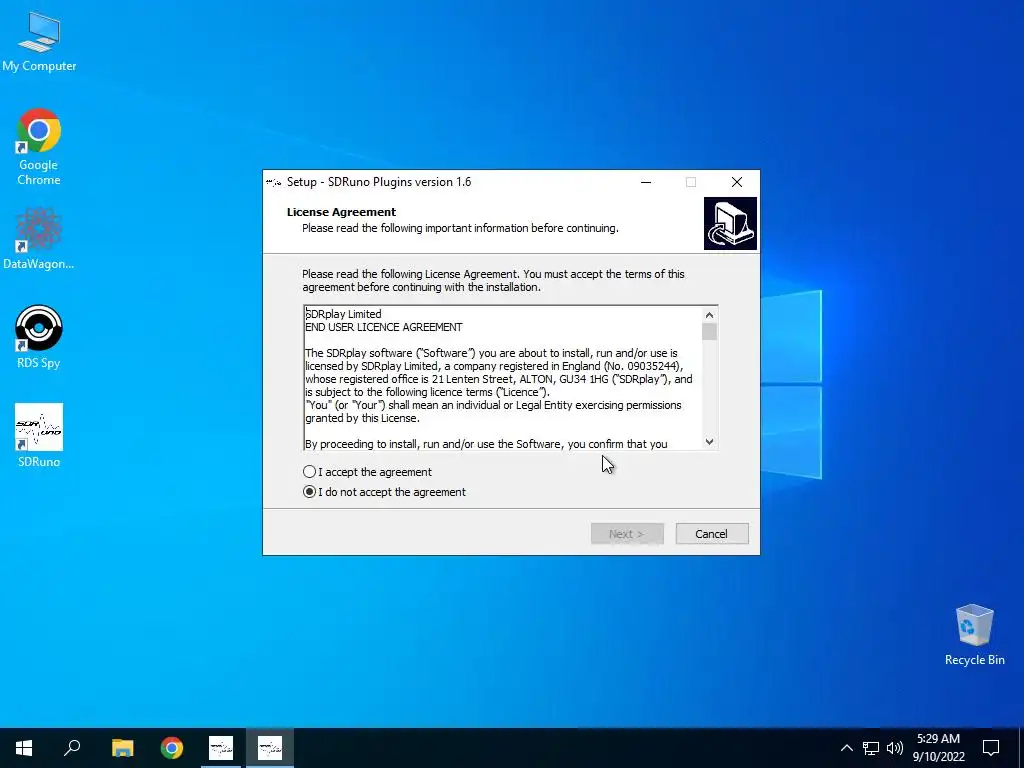Click the installer wizard icon in header

(730, 223)
